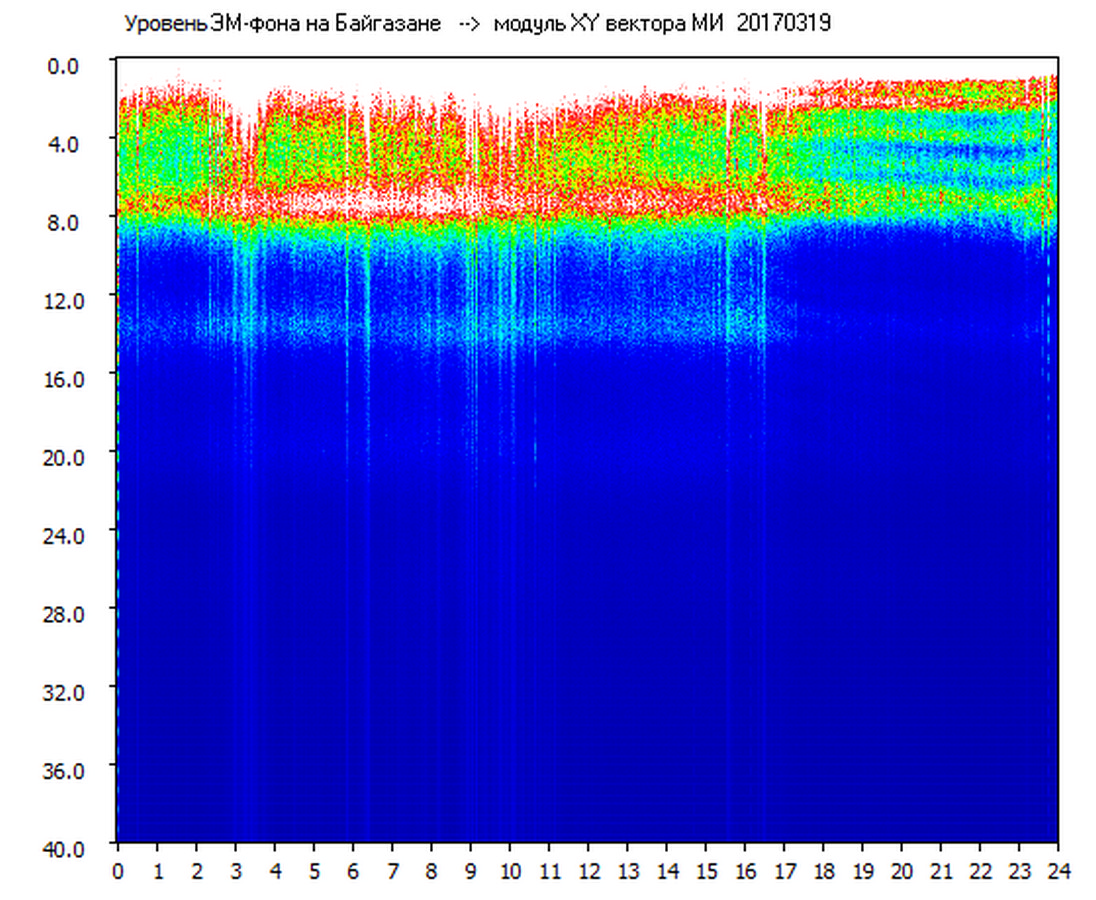Click the 'модуль XY вектора МИ' title text
The width and height of the screenshot is (1096, 900).
(x=608, y=24)
